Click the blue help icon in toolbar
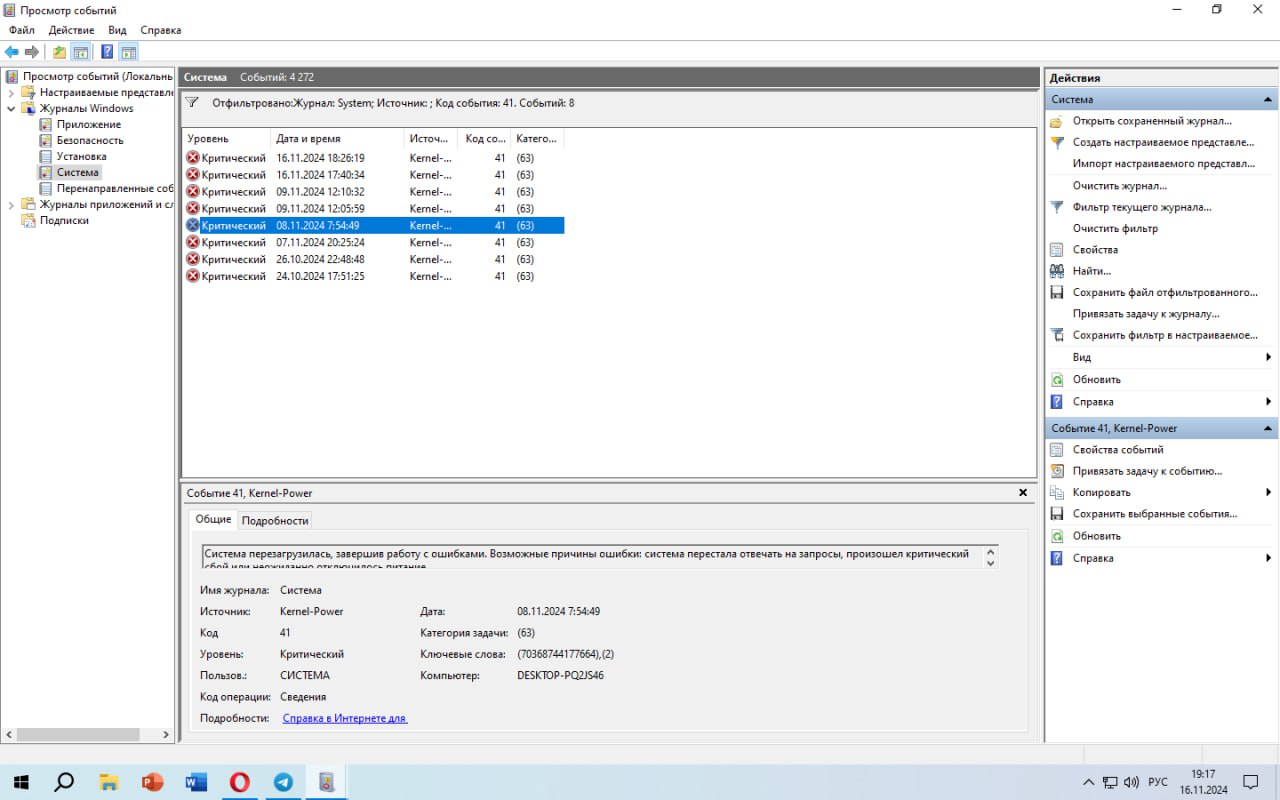The height and width of the screenshot is (800, 1280). click(x=107, y=52)
